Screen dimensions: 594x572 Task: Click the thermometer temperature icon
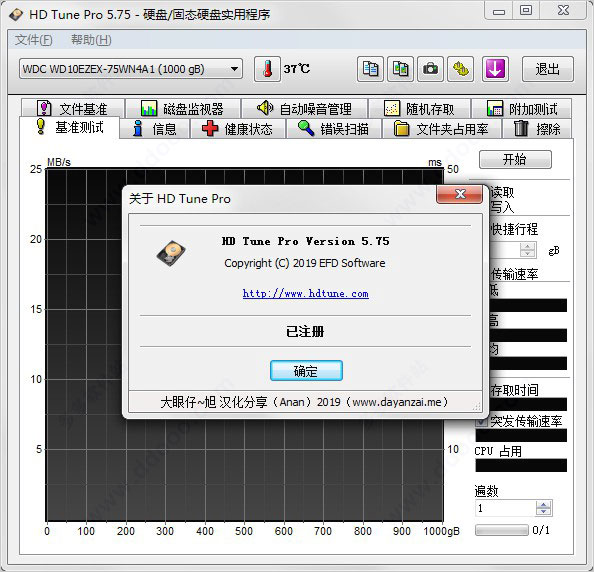coord(267,69)
